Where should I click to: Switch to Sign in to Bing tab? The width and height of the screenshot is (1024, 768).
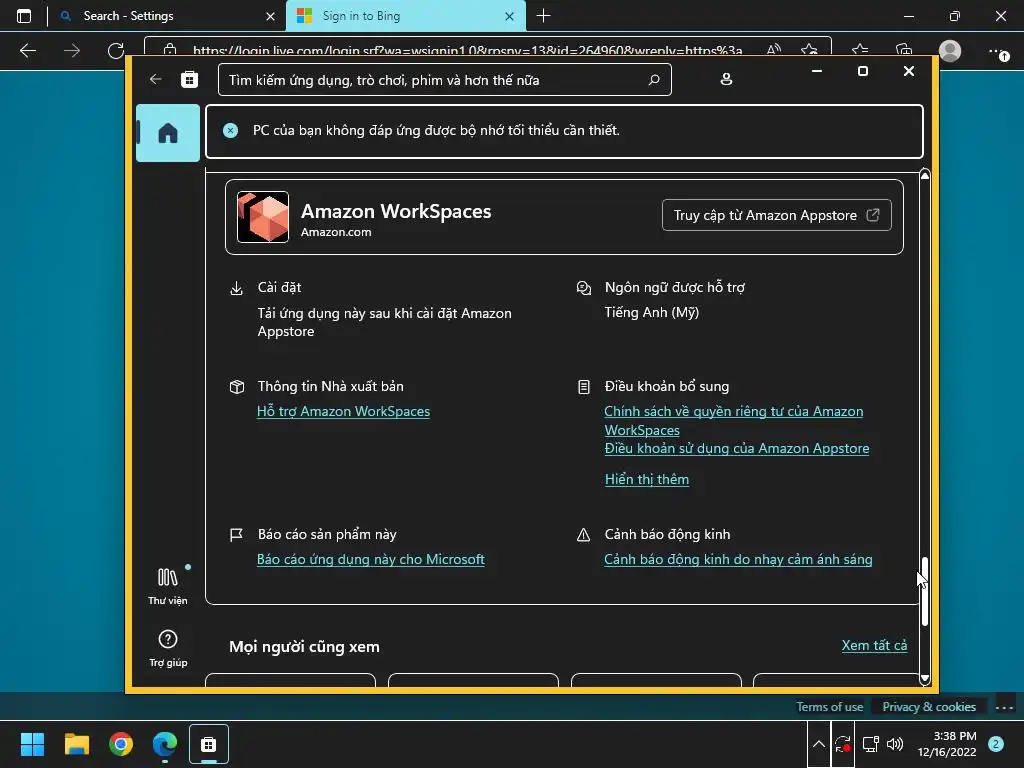[405, 16]
